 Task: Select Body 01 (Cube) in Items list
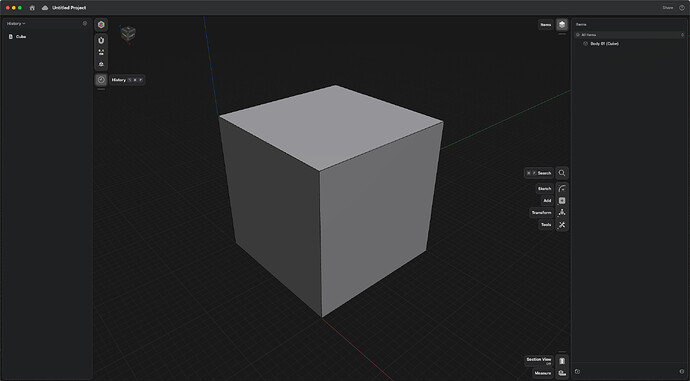(x=605, y=44)
